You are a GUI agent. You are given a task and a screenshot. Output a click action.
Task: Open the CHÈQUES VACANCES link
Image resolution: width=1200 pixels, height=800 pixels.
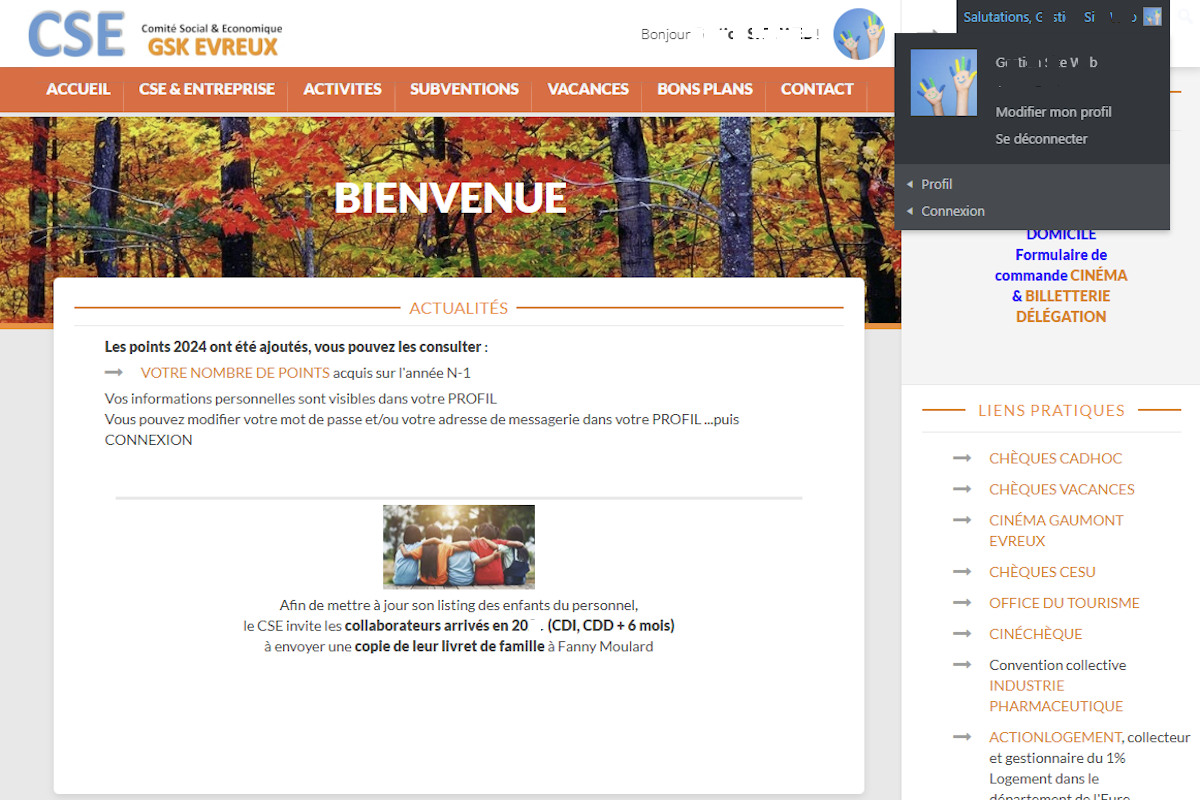(1061, 489)
